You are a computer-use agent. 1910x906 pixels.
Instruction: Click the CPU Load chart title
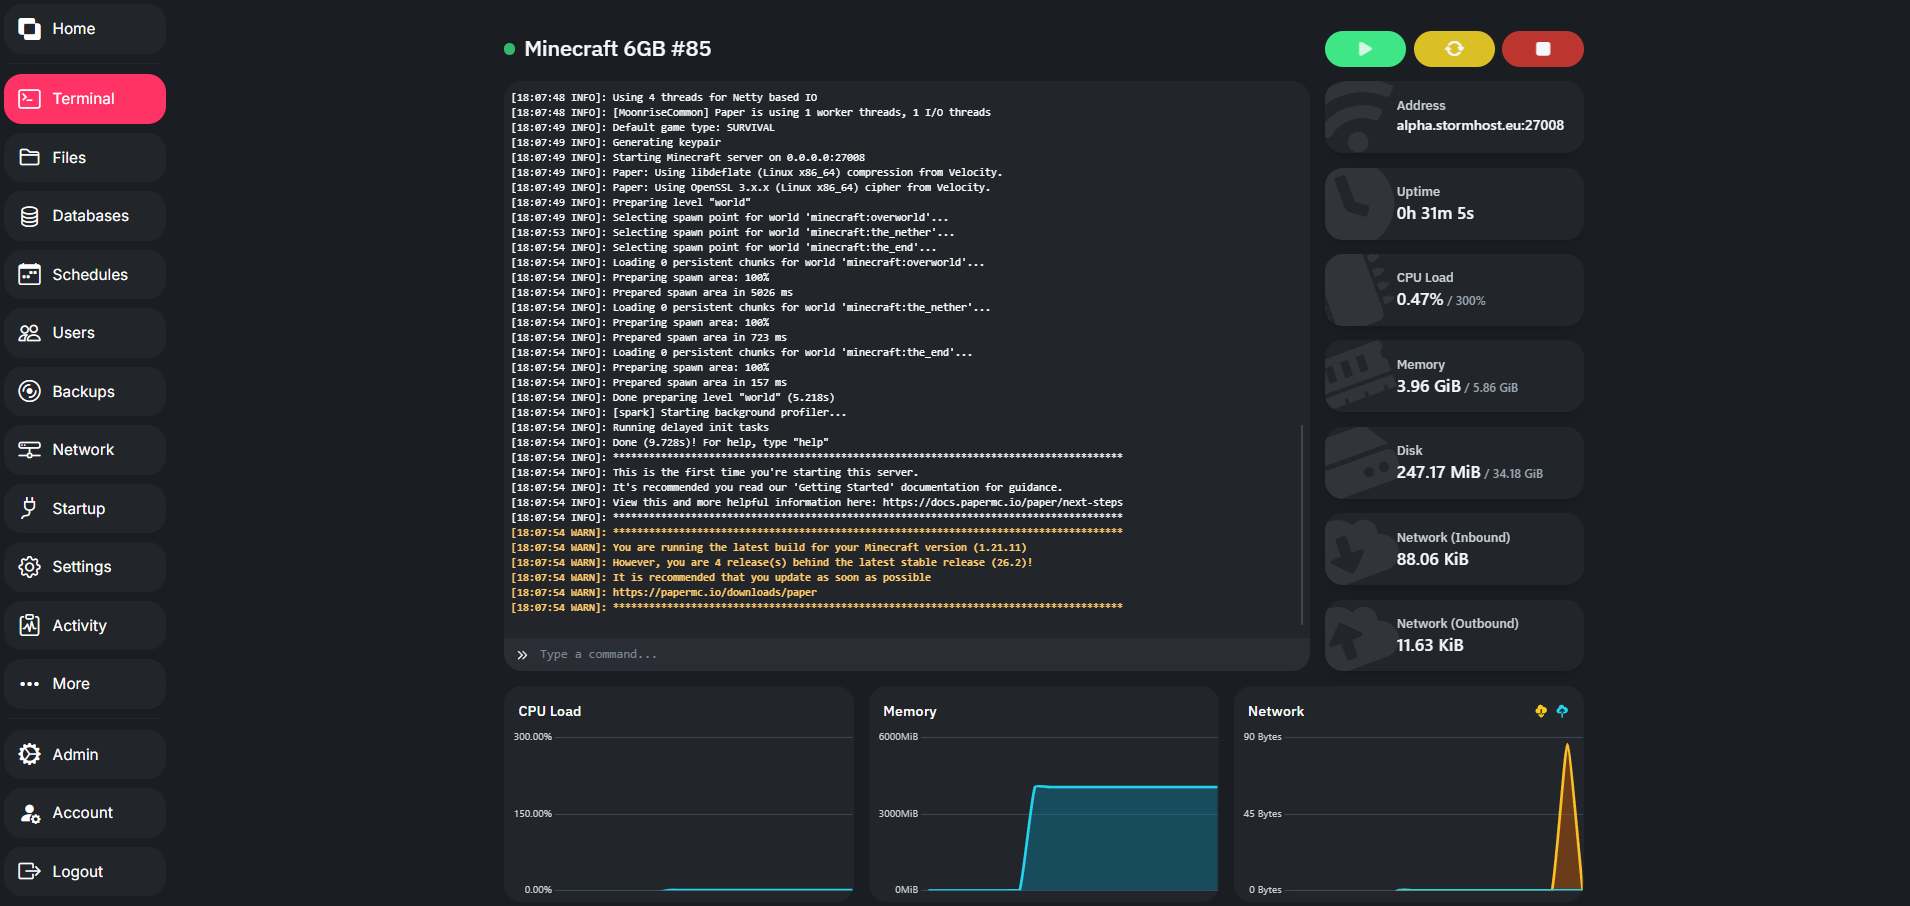(549, 712)
